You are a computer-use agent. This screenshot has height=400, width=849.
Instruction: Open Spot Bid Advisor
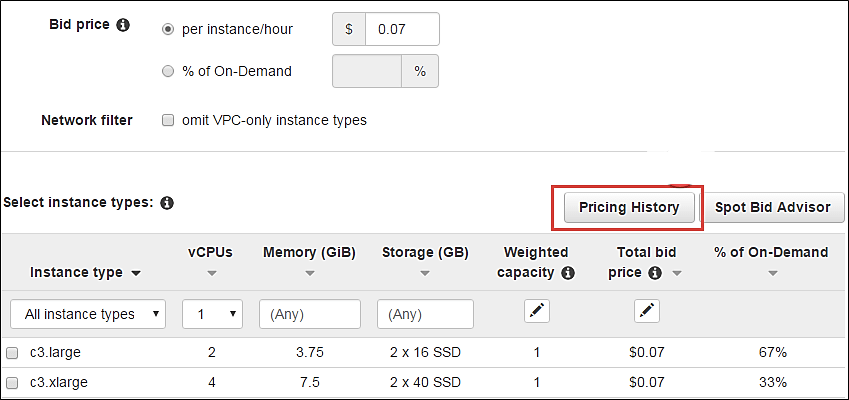(773, 207)
